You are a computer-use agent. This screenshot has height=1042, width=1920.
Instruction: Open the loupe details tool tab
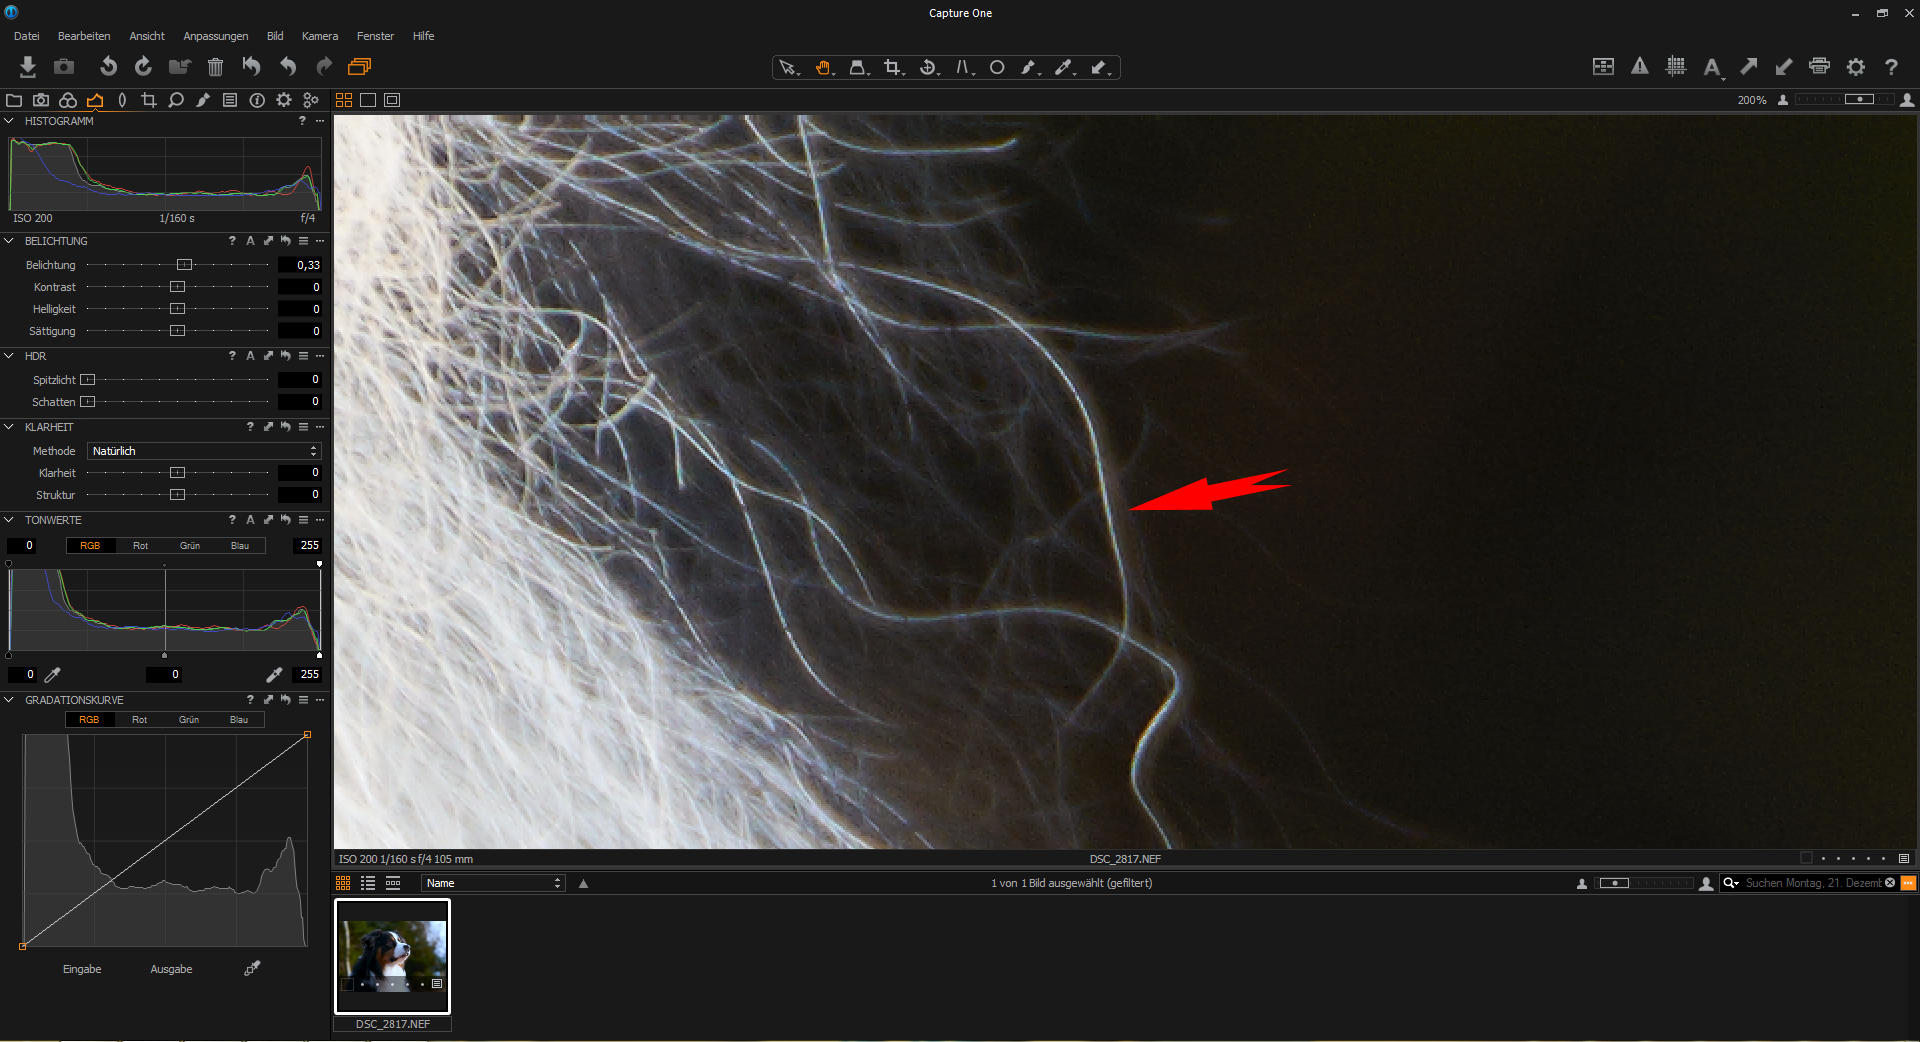[x=176, y=100]
